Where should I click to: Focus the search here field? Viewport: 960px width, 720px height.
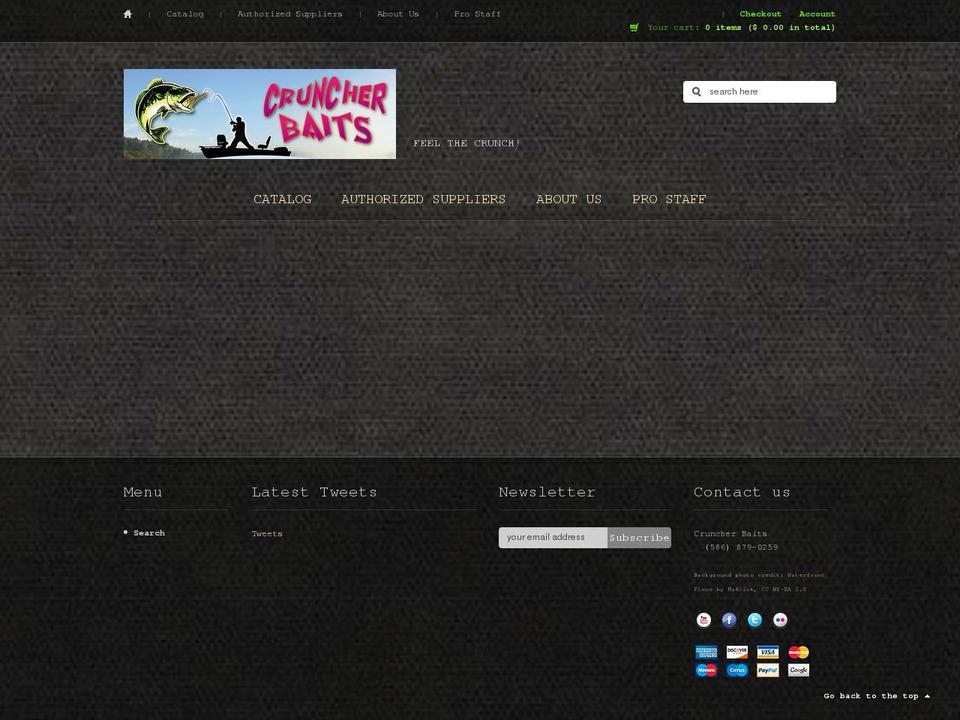[759, 92]
